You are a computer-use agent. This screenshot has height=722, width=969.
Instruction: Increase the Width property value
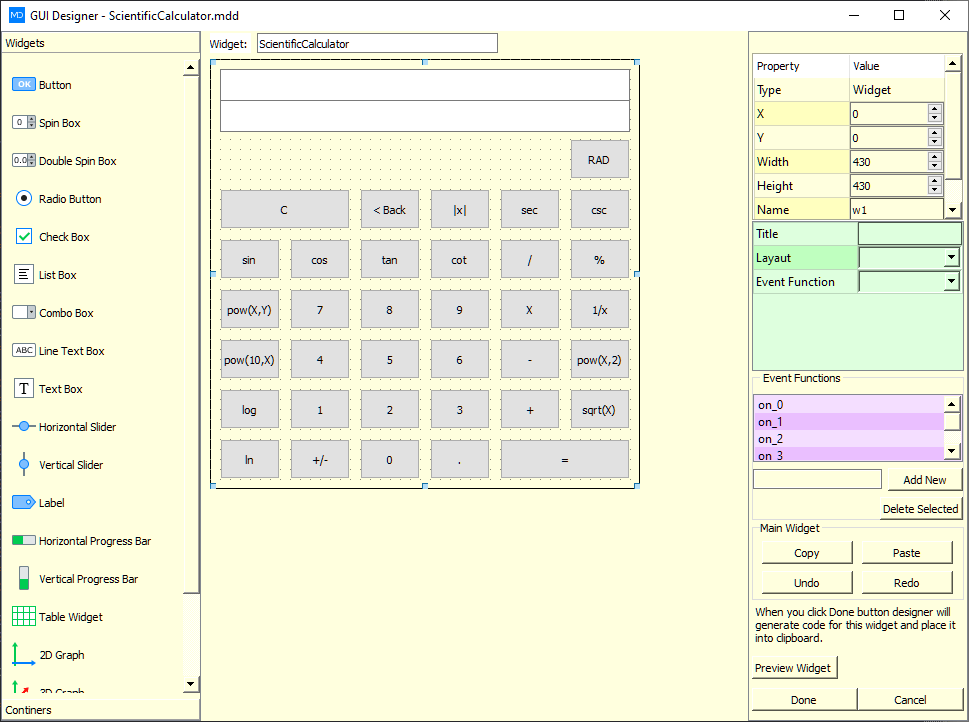coord(934,158)
